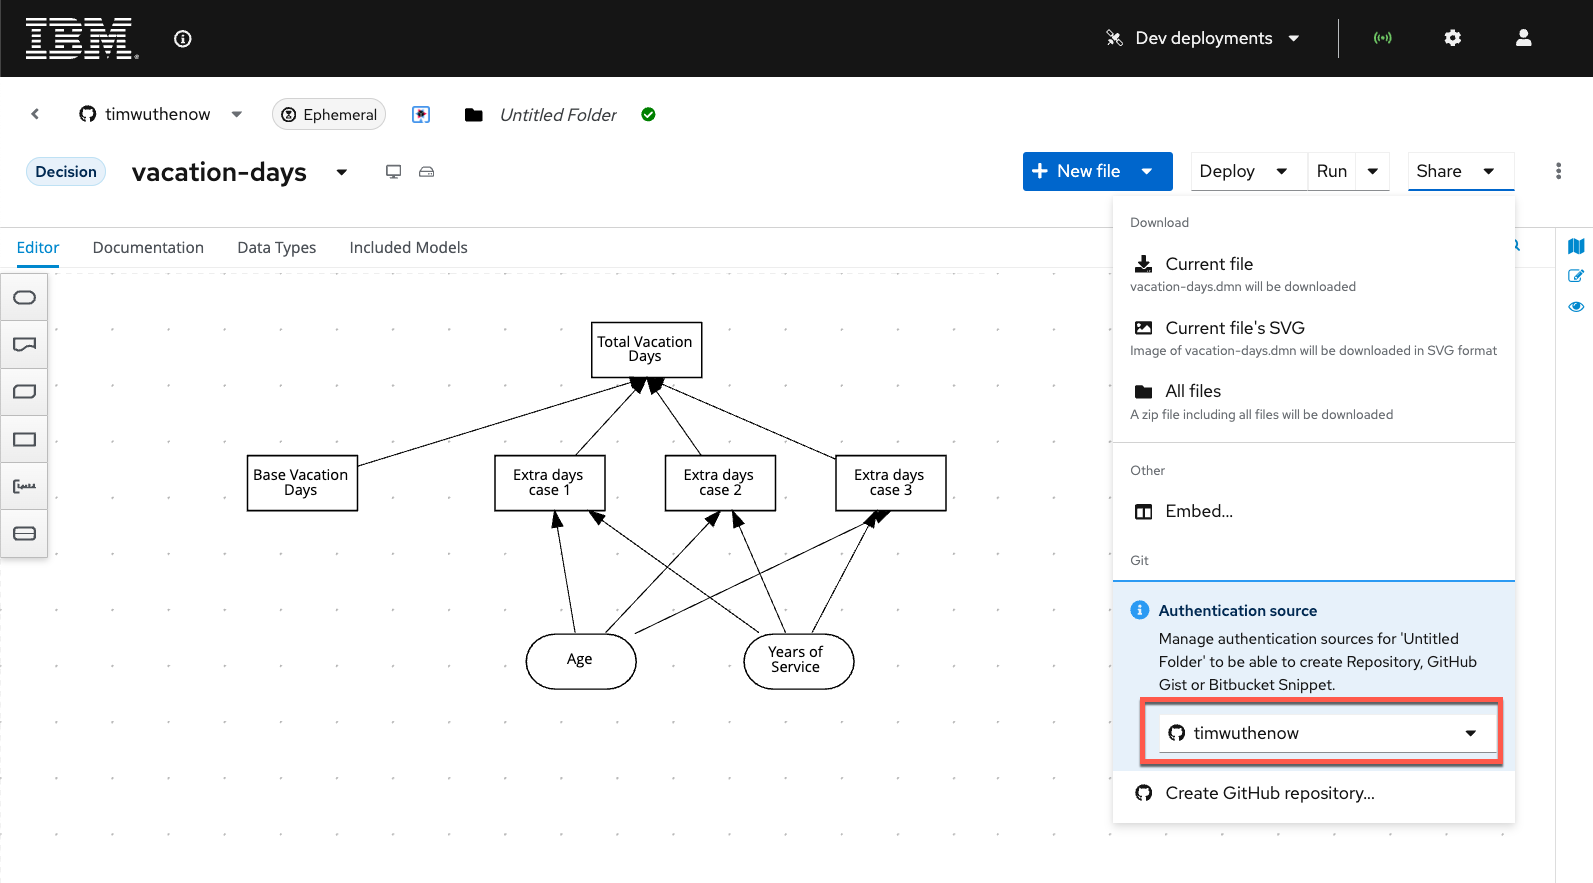Open the about info icon
This screenshot has width=1593, height=883.
[182, 39]
